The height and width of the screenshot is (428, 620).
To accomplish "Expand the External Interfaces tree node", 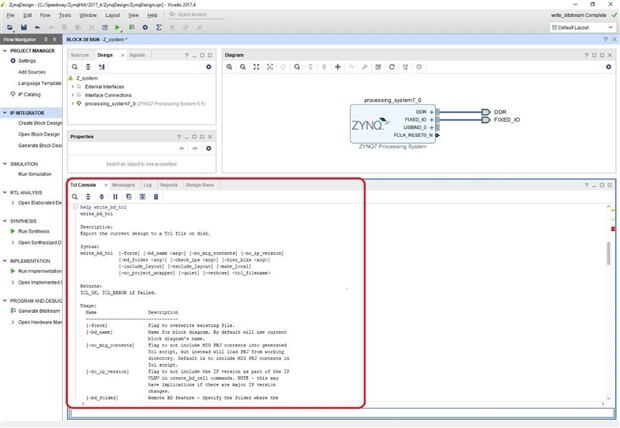I will (79, 86).
